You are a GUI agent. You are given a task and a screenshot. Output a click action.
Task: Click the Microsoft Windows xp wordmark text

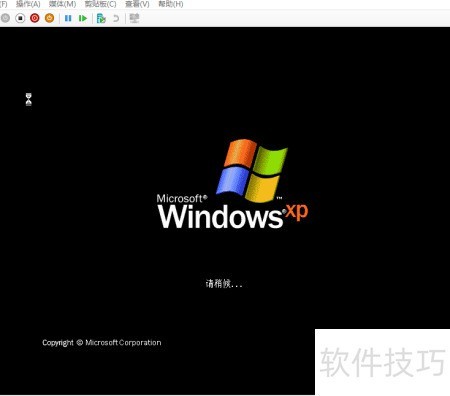tap(232, 212)
